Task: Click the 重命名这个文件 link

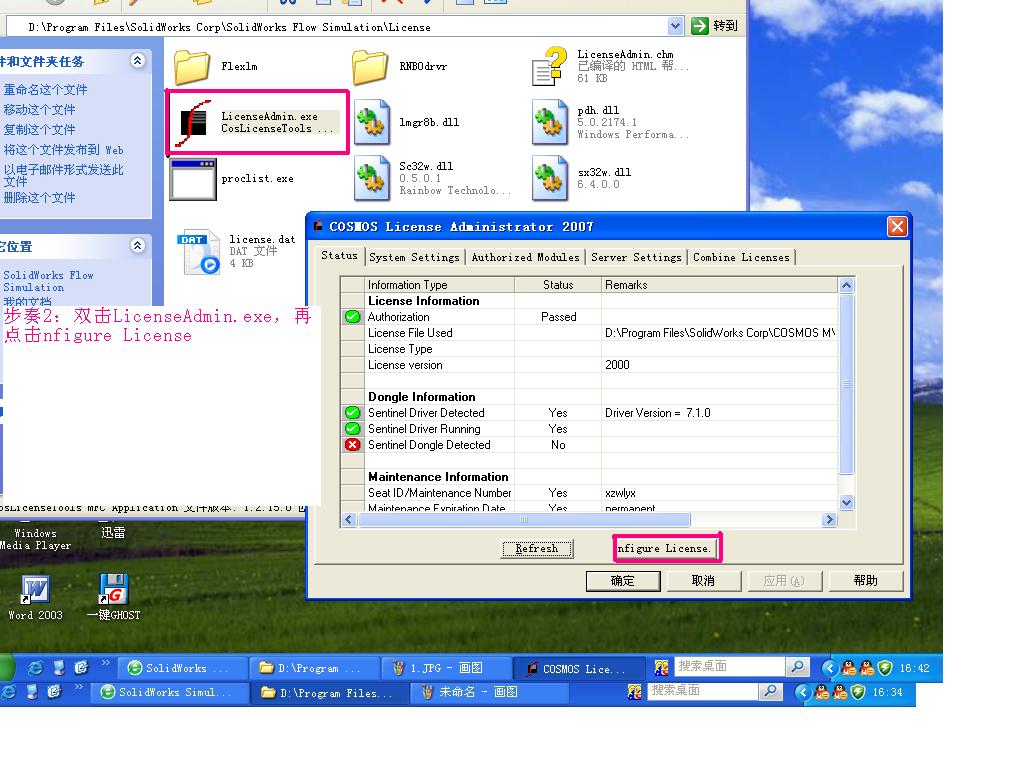Action: point(45,89)
